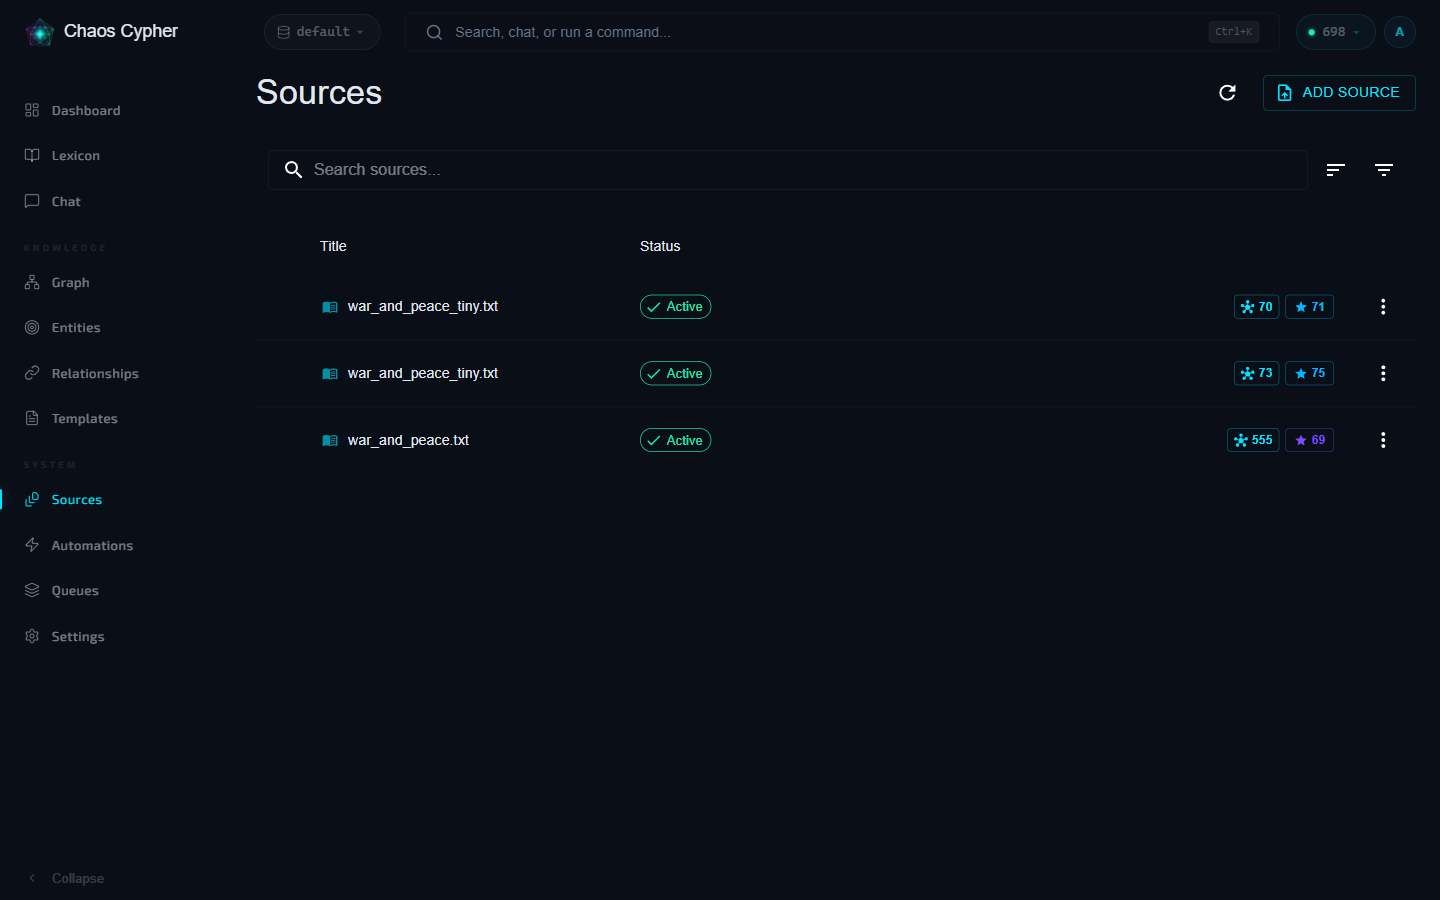Click the Templates document icon

pos(32,419)
